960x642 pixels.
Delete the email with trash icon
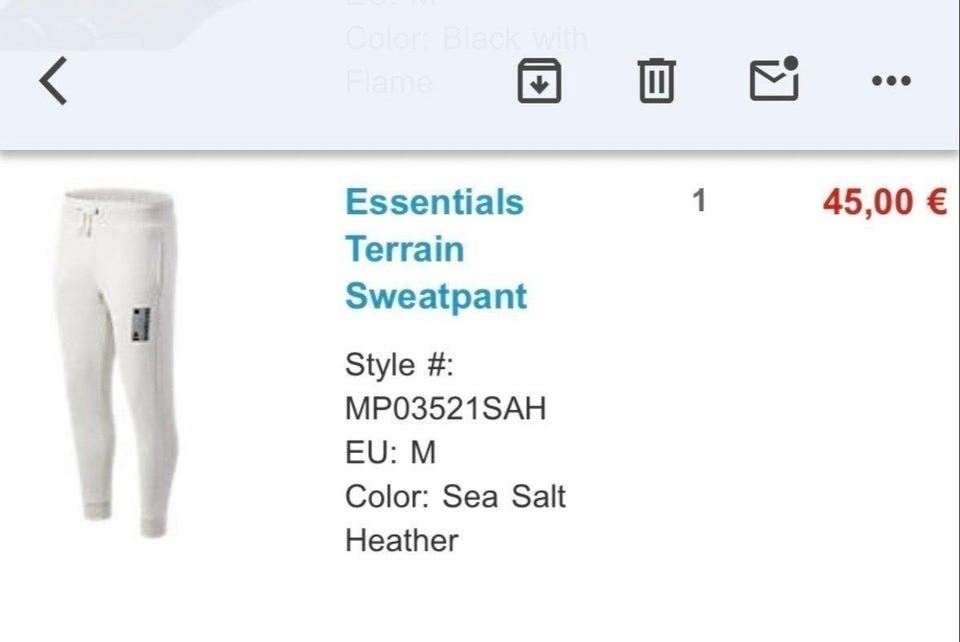pos(657,81)
